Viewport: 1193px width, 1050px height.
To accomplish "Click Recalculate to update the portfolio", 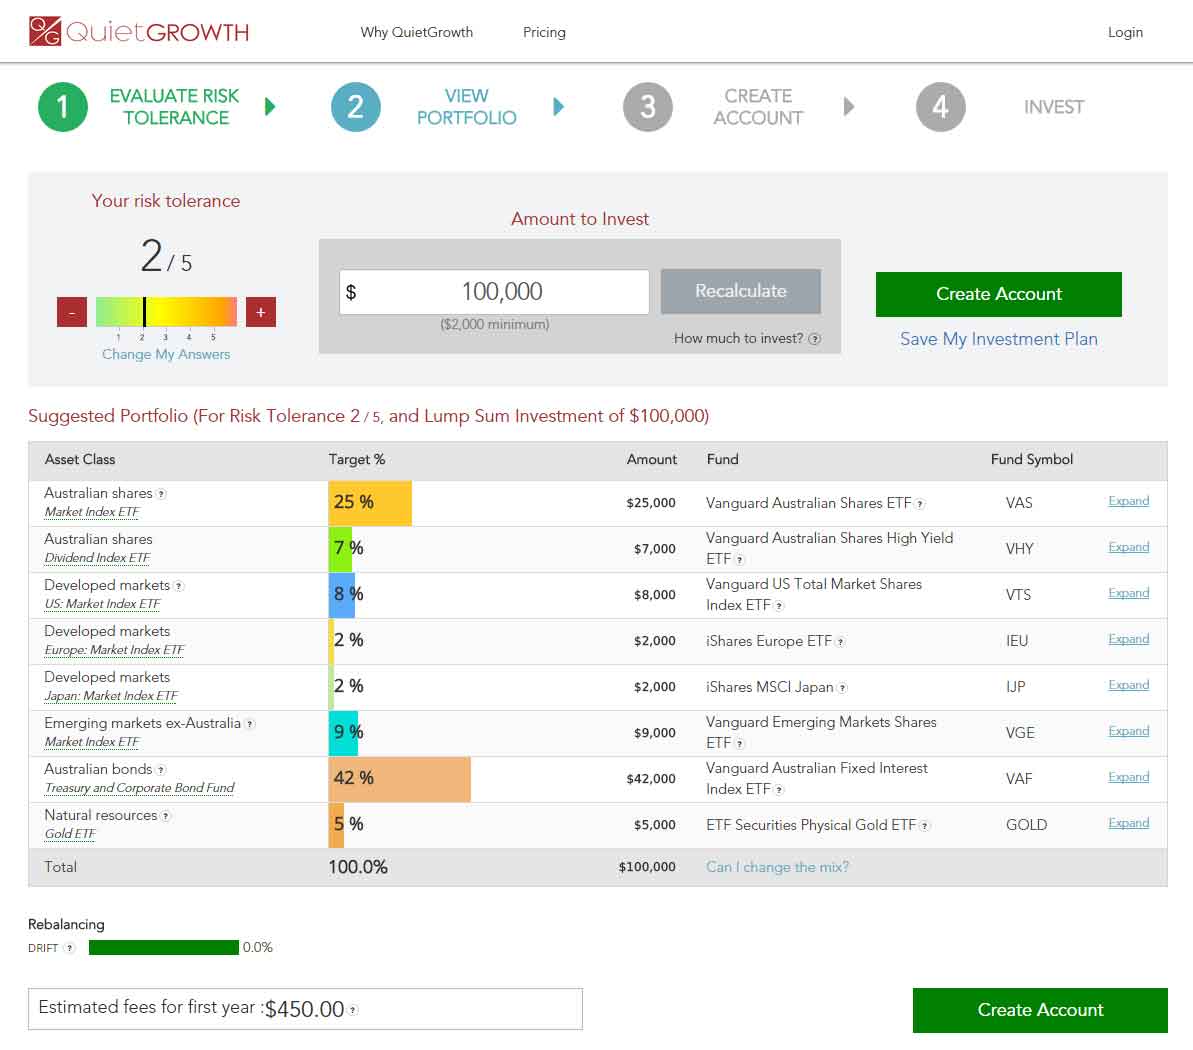I will click(x=740, y=292).
